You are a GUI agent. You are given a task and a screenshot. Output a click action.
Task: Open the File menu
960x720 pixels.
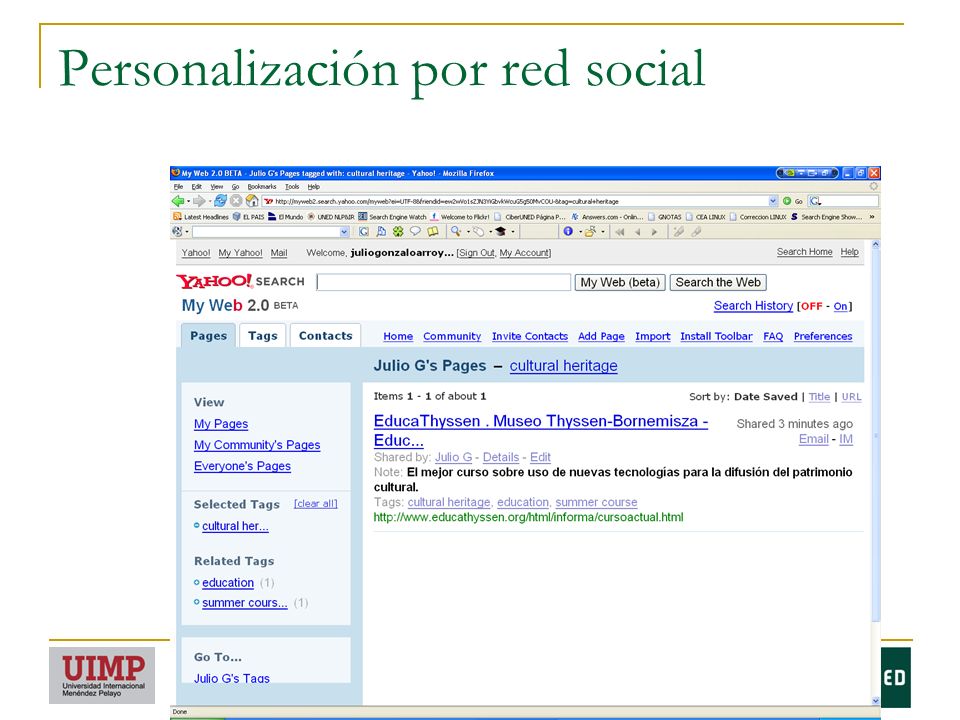click(x=178, y=187)
